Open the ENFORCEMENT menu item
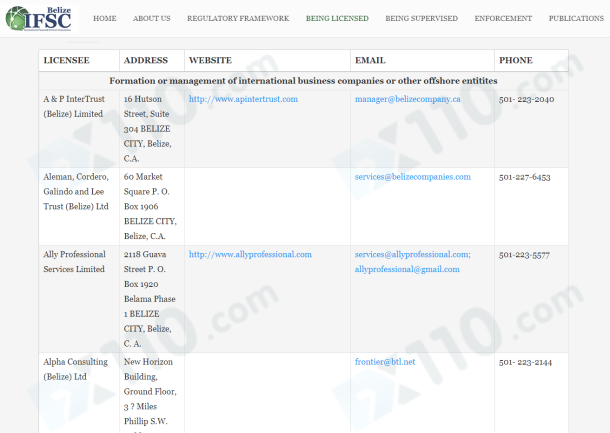Screen dimensions: 610x433 pos(503,18)
